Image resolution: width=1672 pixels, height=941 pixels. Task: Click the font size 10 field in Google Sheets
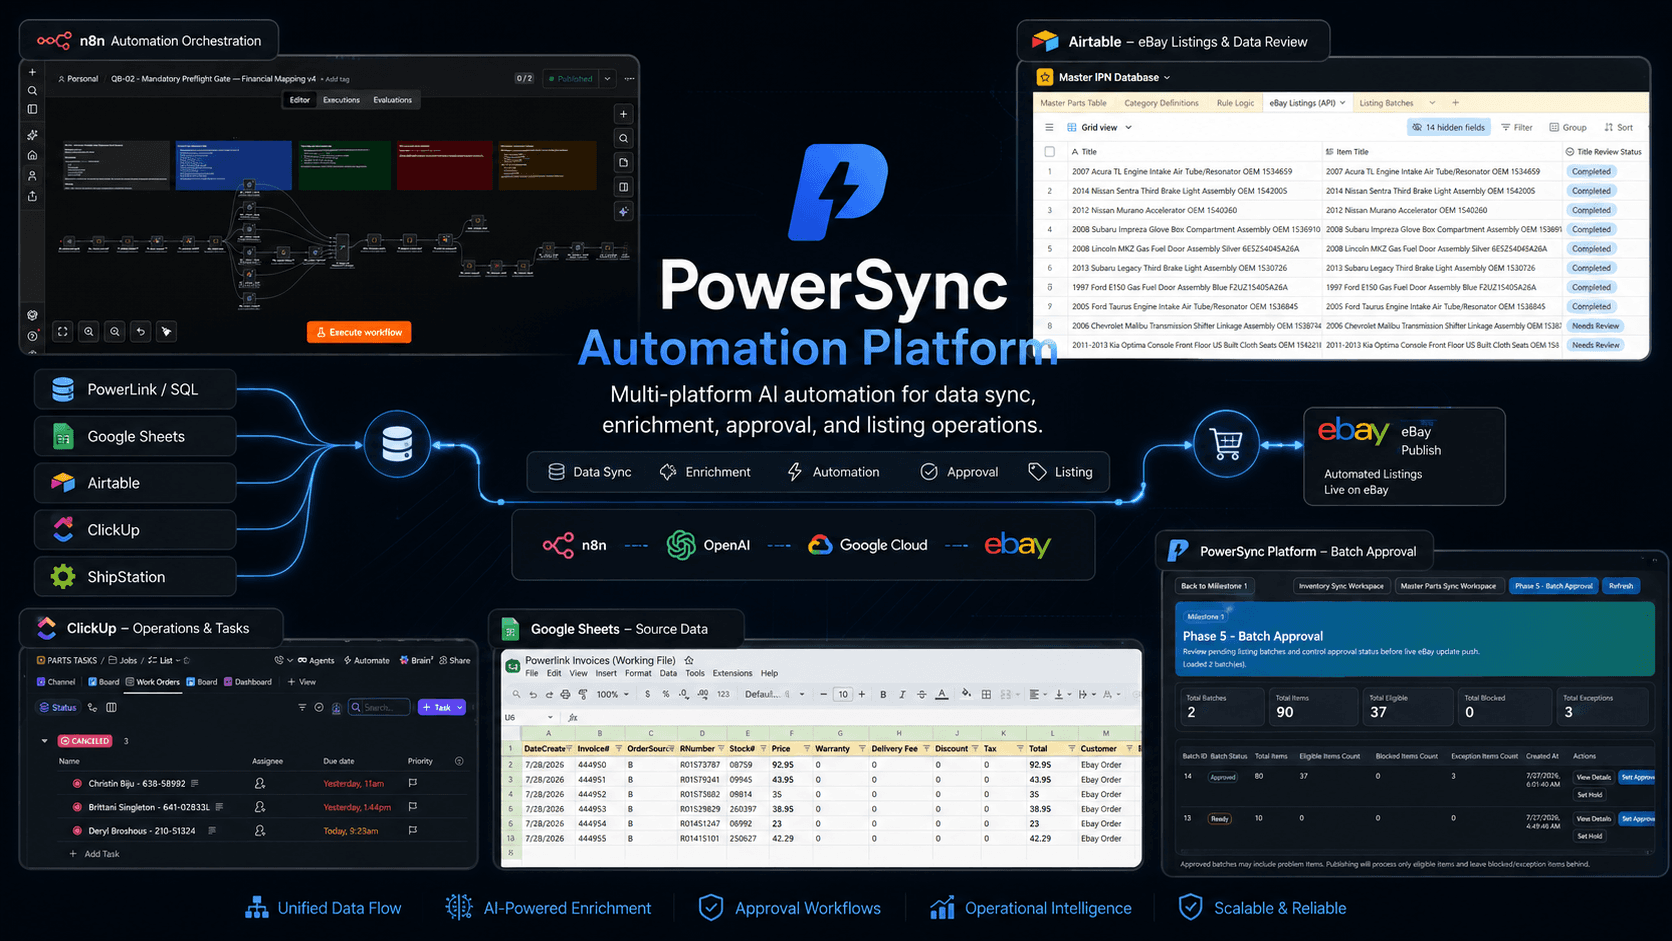coord(843,694)
